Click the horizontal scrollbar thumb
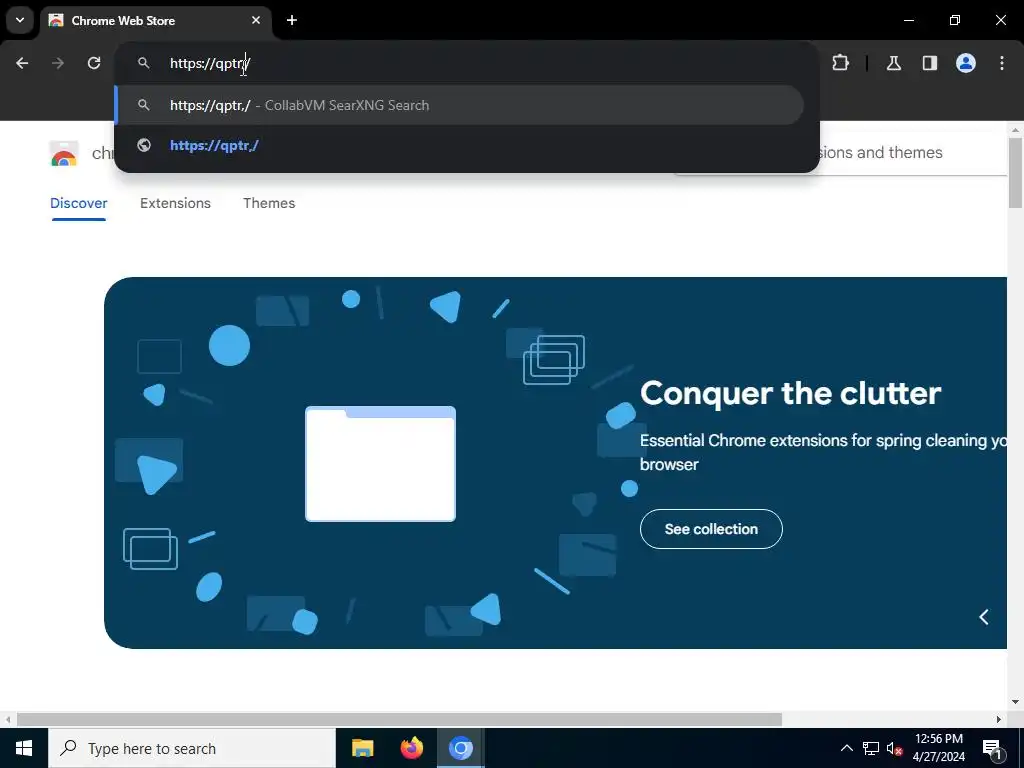The height and width of the screenshot is (768, 1024). [x=399, y=720]
